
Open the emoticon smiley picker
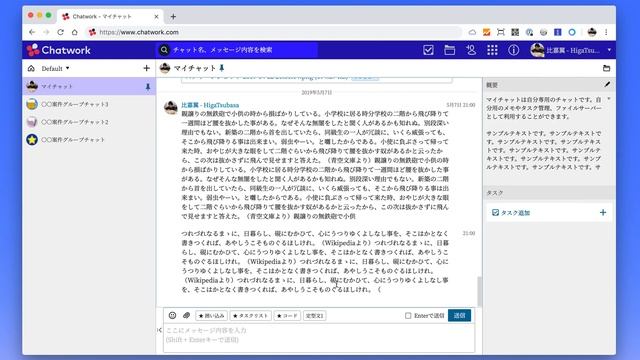[172, 315]
